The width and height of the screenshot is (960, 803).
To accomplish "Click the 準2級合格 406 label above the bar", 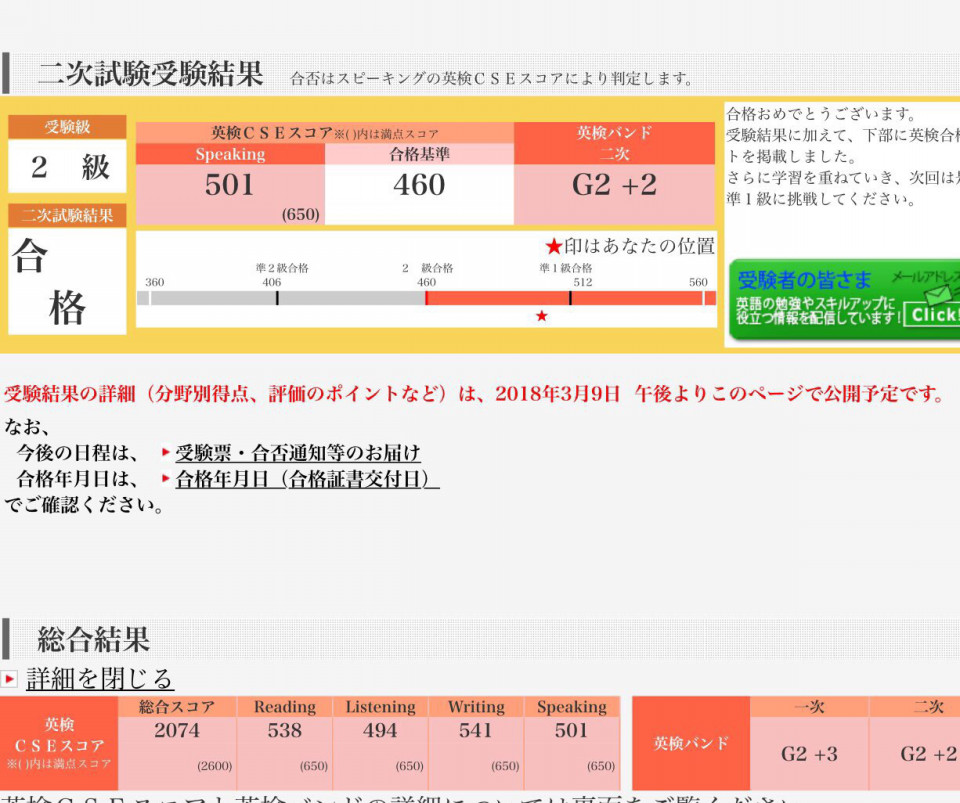I will point(280,275).
